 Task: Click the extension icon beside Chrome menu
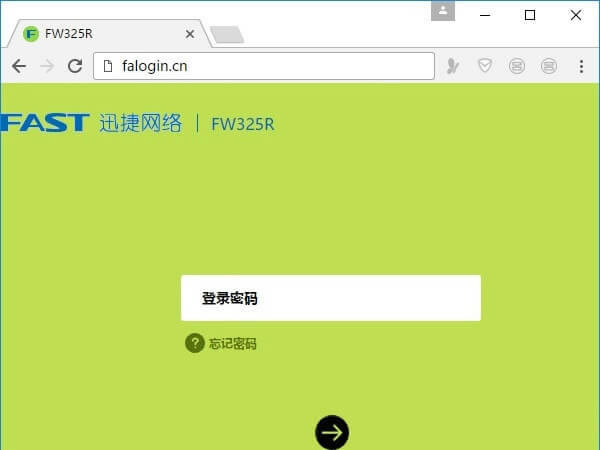click(548, 67)
